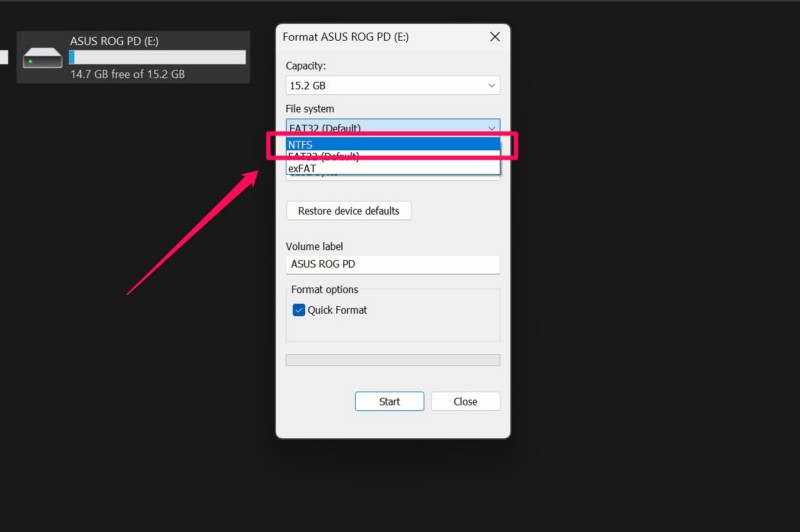Click the Start button to format
This screenshot has height=532, width=800.
(389, 401)
